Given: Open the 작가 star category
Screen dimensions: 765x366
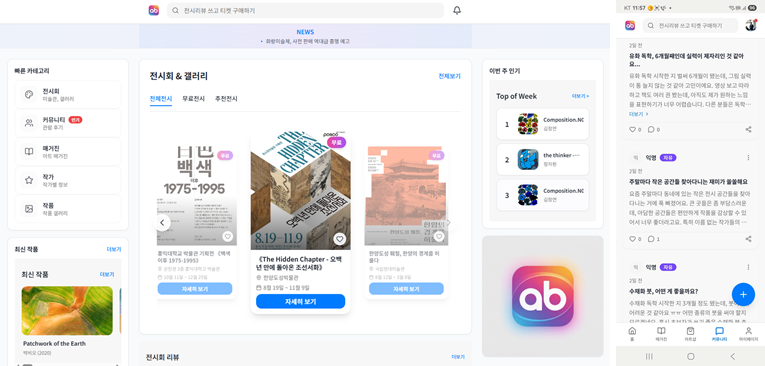Looking at the screenshot, I should [x=68, y=180].
